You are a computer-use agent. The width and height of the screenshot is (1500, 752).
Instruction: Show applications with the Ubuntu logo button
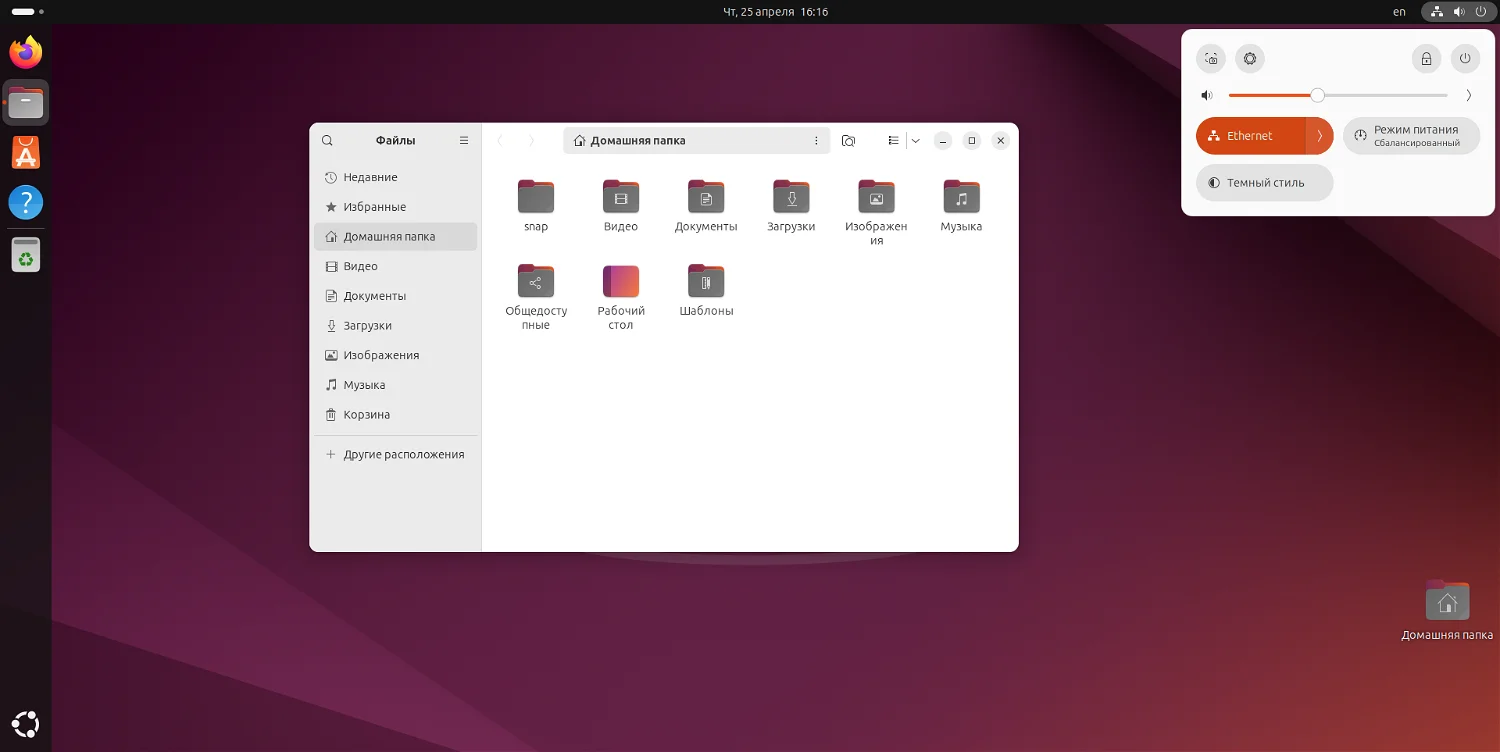pos(26,724)
